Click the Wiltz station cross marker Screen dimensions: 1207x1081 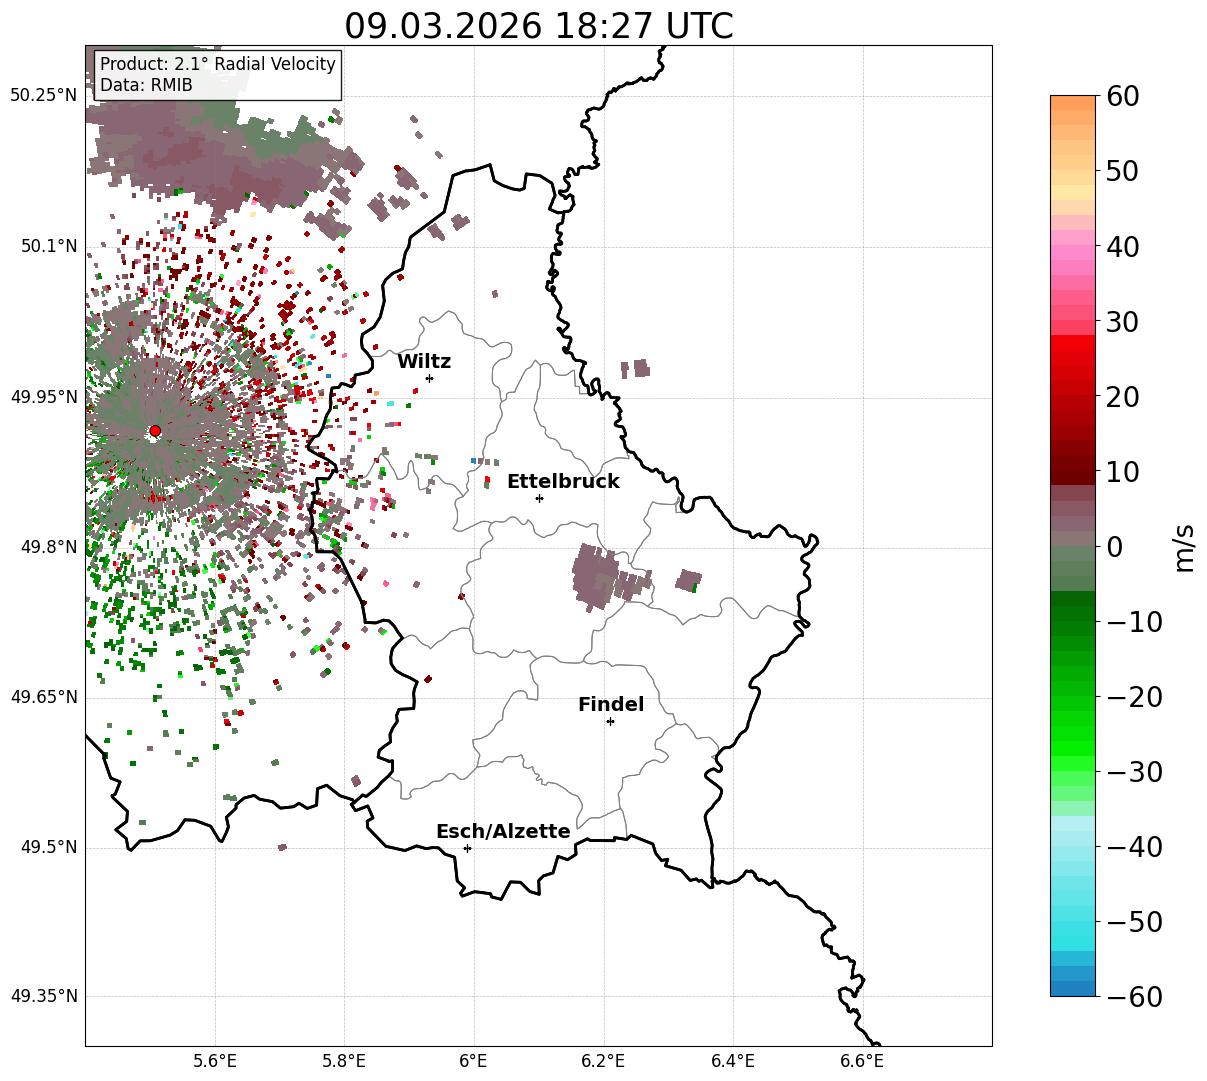429,378
